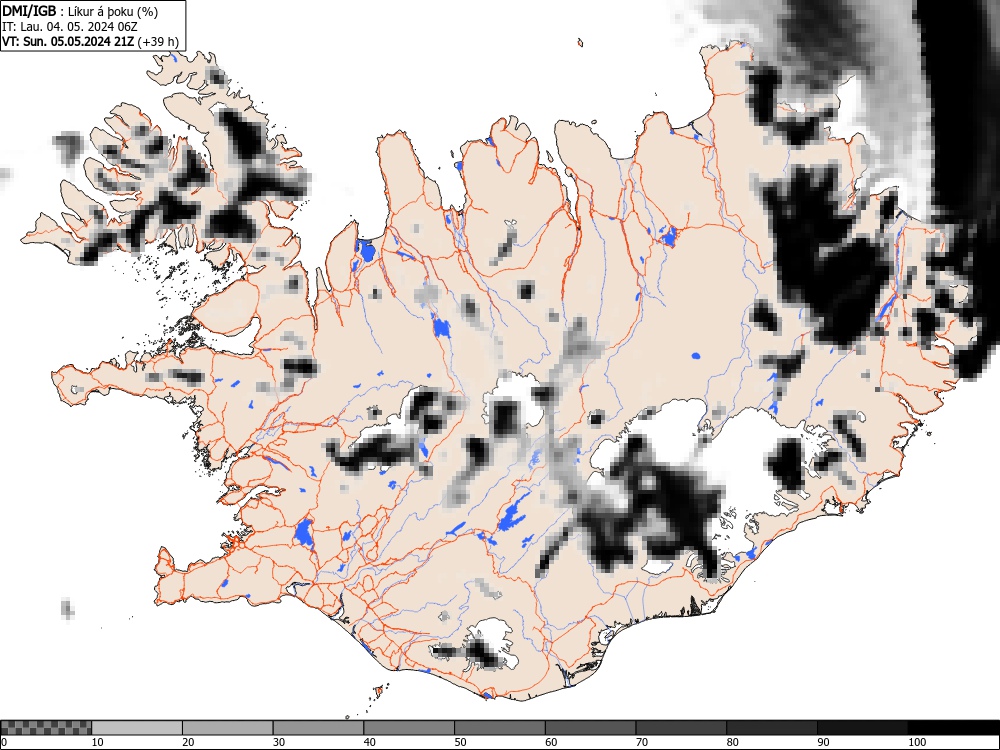
Task: Click the legend label '90'
Action: (x=823, y=742)
